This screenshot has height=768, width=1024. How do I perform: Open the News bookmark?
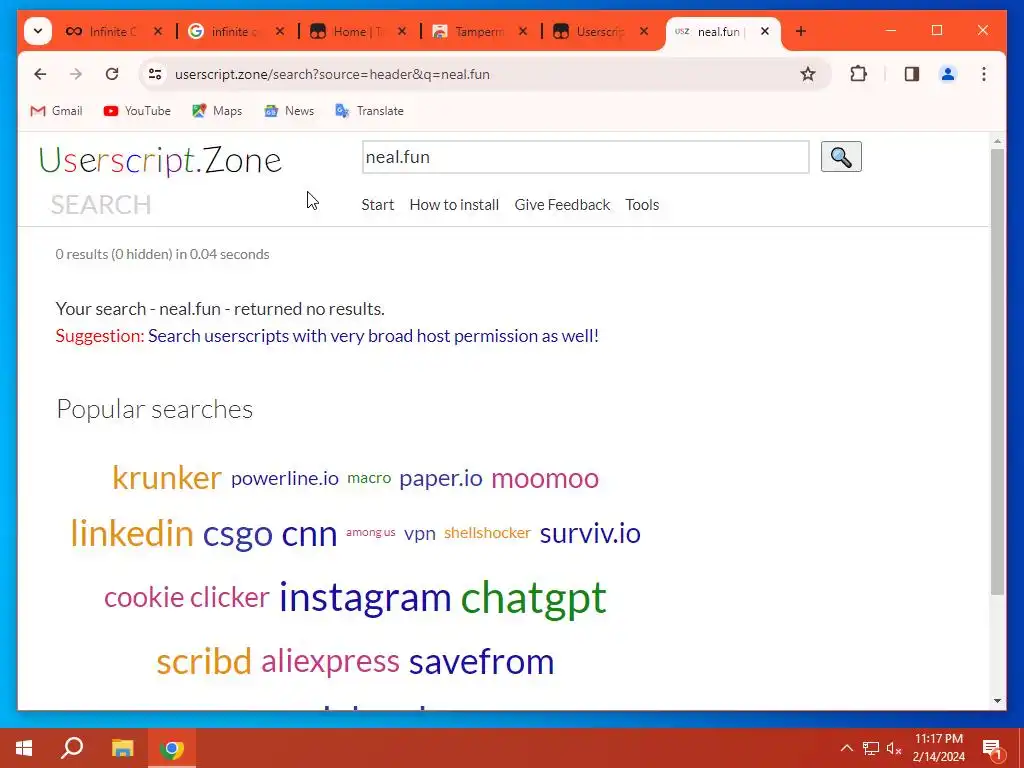pos(289,110)
